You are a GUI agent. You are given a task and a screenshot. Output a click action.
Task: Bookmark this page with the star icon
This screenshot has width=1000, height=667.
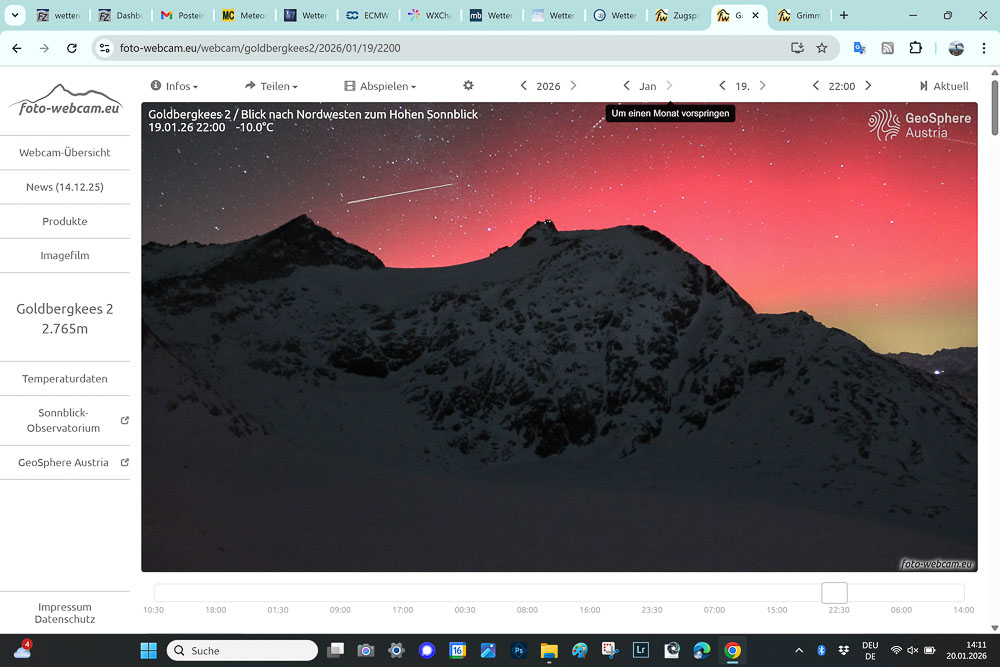pyautogui.click(x=822, y=48)
